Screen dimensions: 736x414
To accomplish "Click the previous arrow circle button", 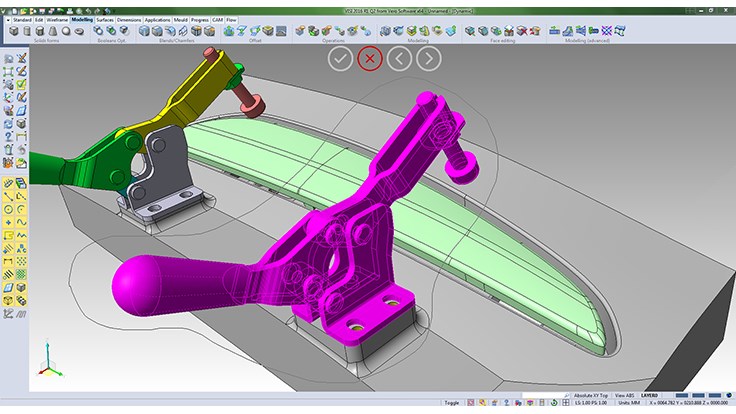I will point(399,58).
